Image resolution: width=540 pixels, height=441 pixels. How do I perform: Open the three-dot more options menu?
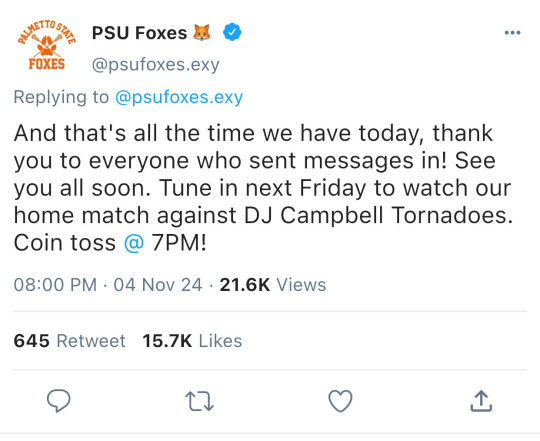512,33
